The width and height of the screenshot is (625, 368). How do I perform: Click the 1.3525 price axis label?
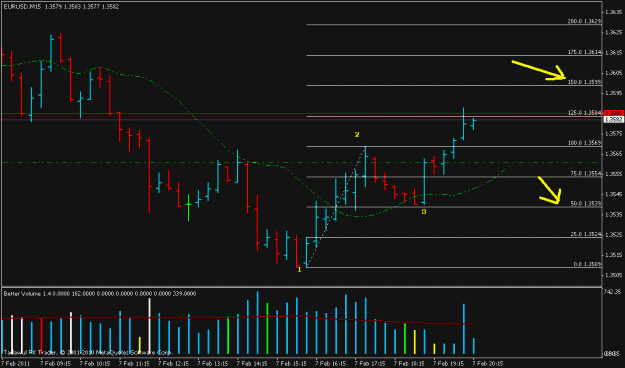613,234
